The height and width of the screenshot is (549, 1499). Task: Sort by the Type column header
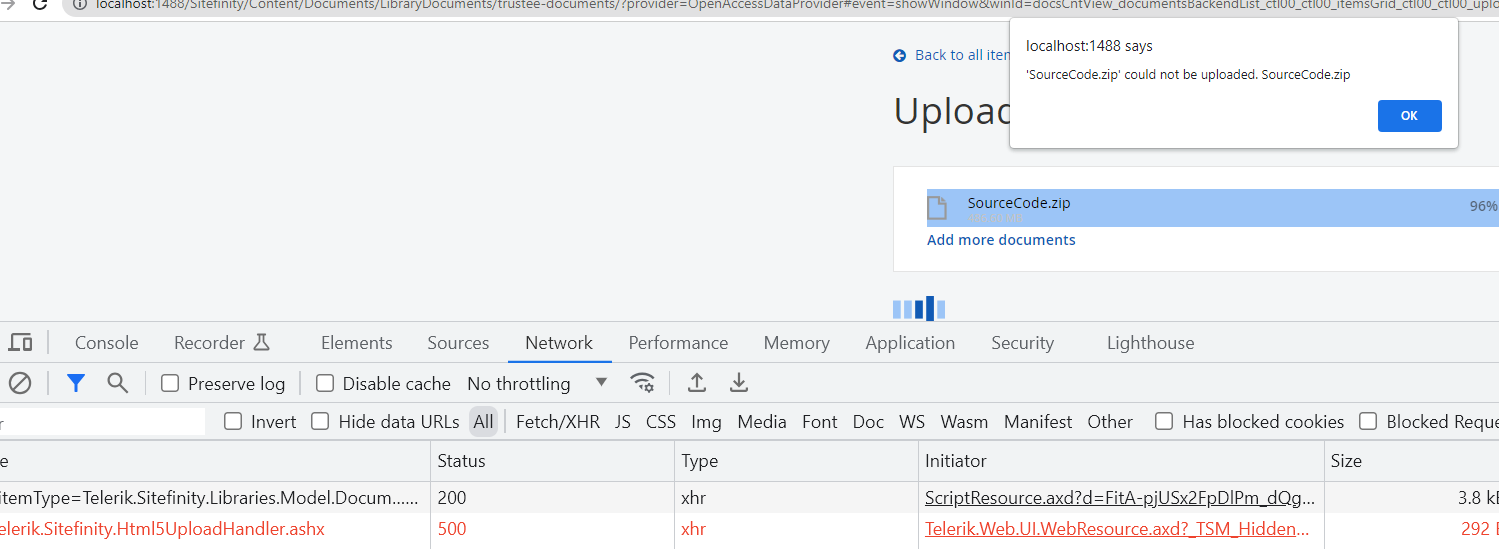pos(797,461)
